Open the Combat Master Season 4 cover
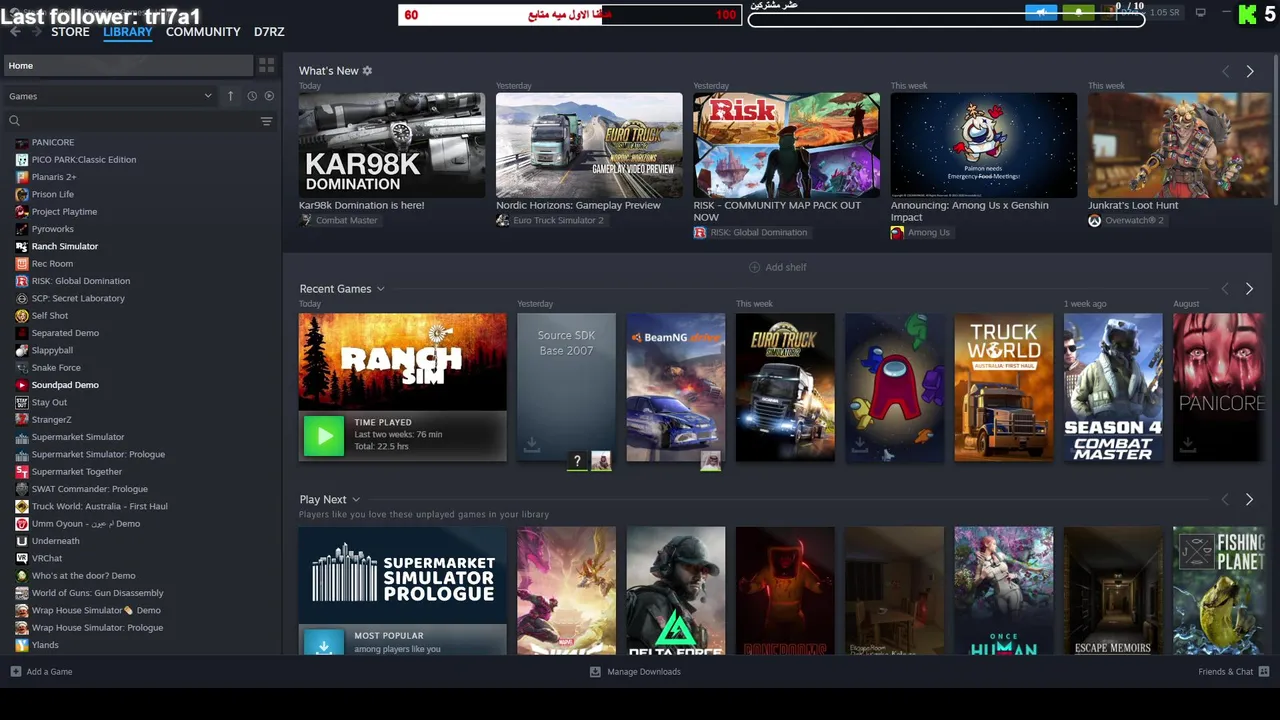Screen dimensions: 1280x720 [x=1113, y=388]
